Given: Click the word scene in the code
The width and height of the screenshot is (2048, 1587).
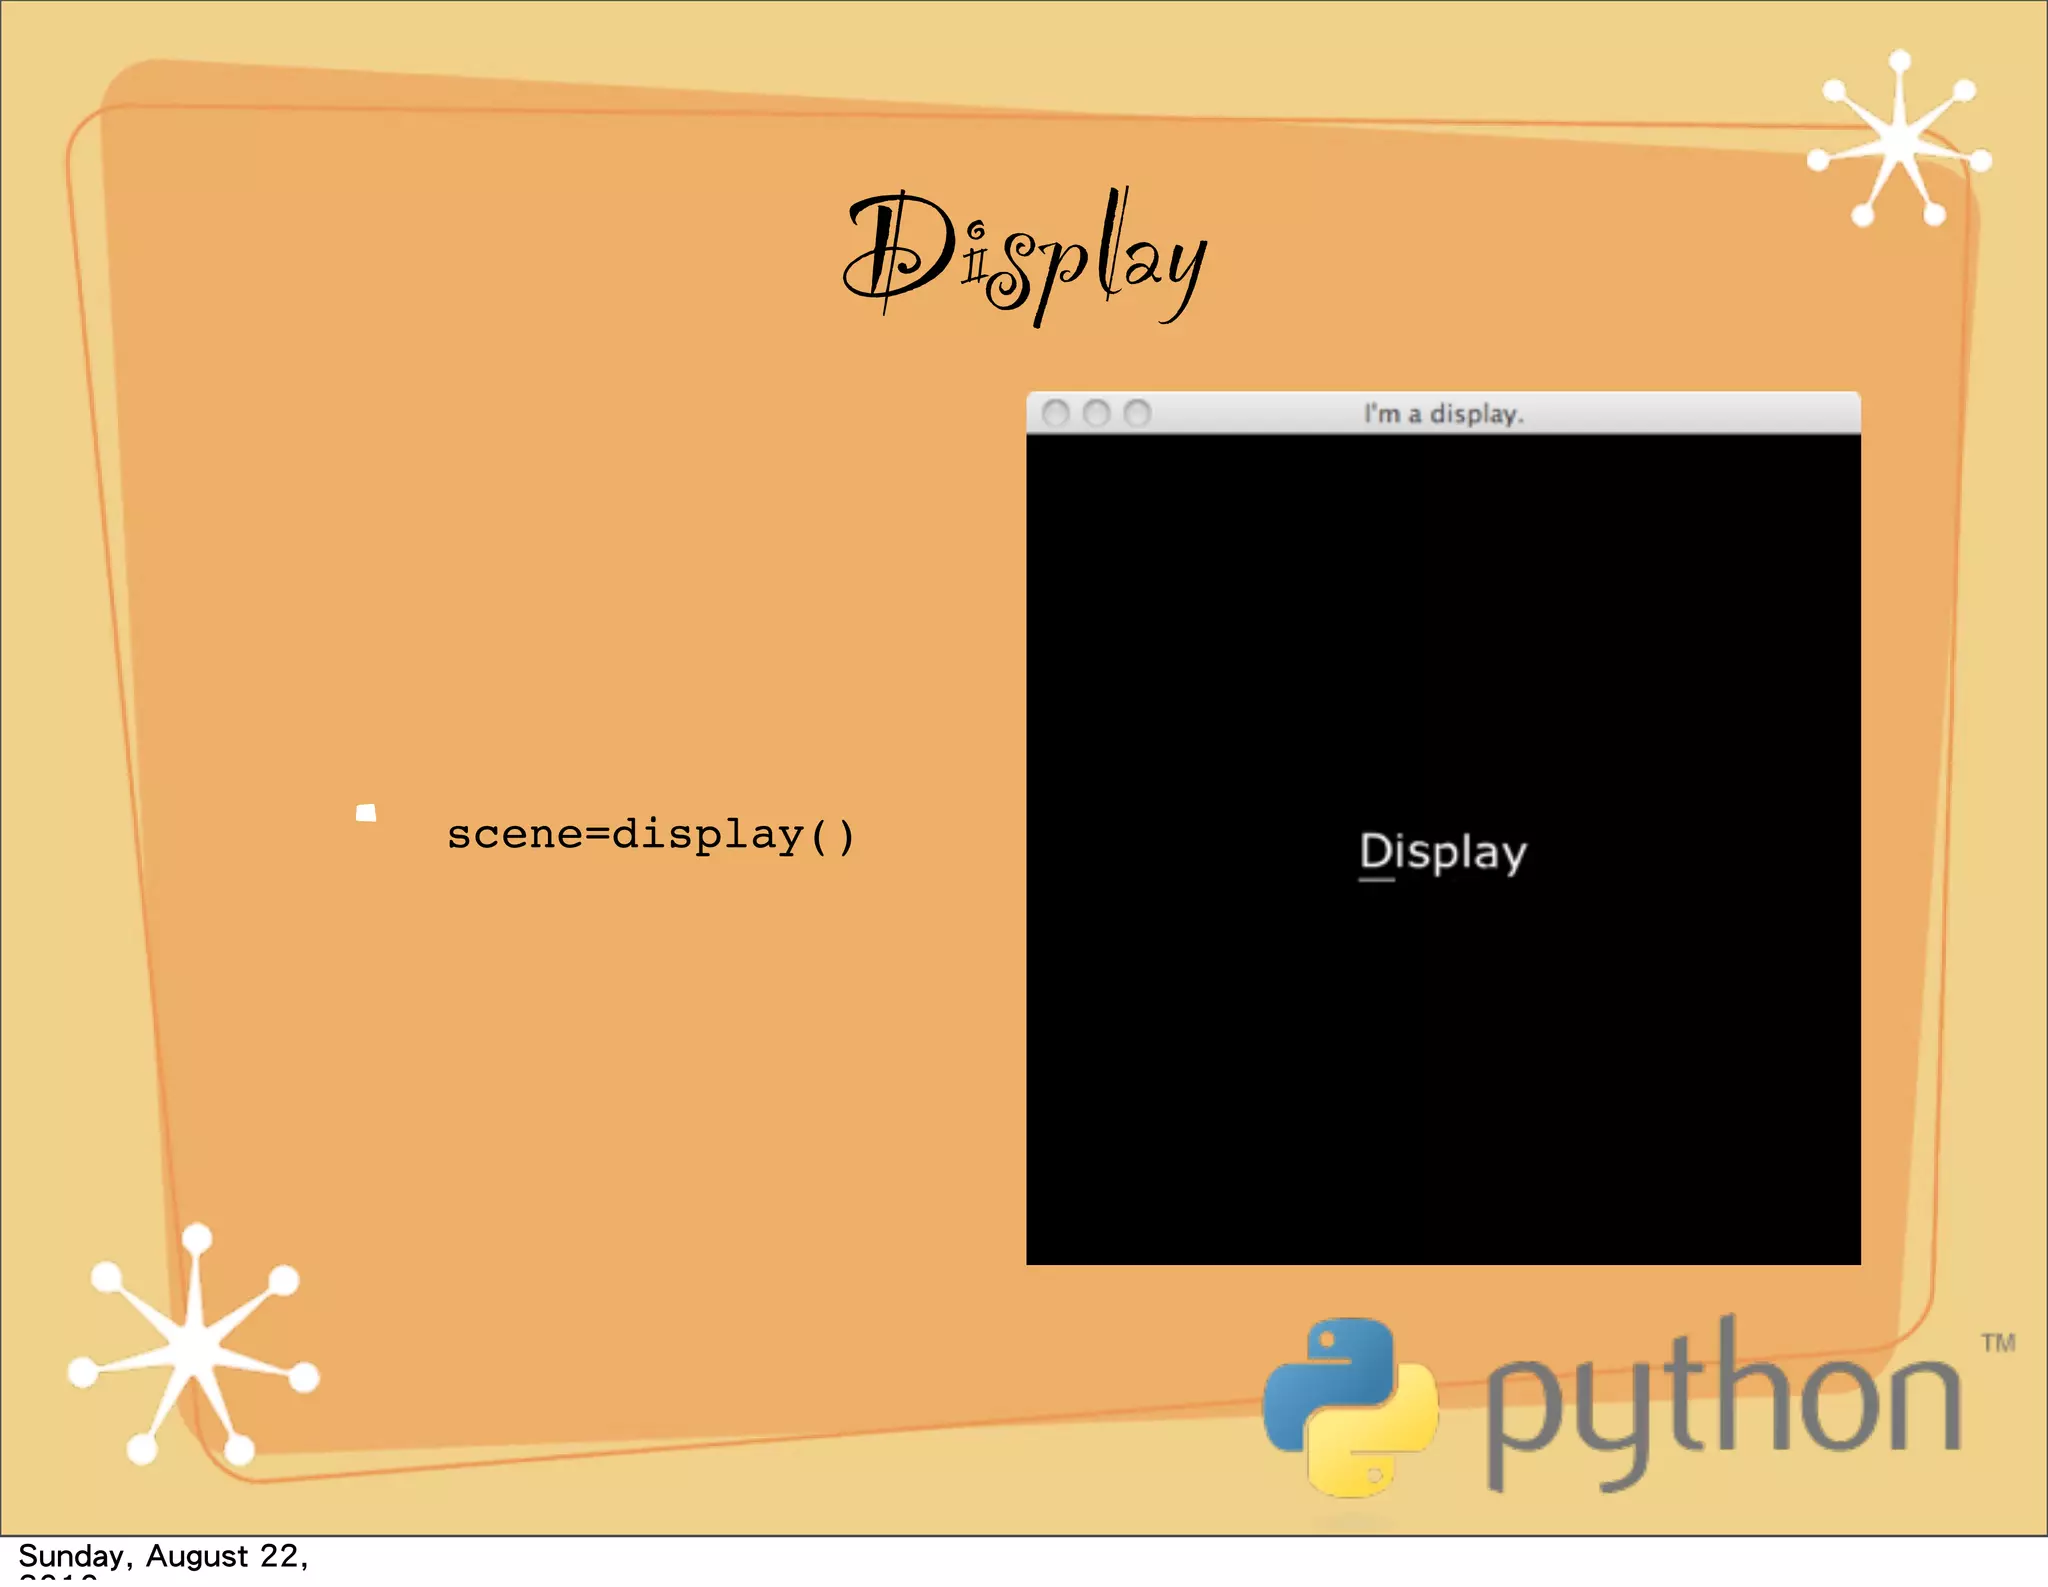Looking at the screenshot, I should 514,835.
